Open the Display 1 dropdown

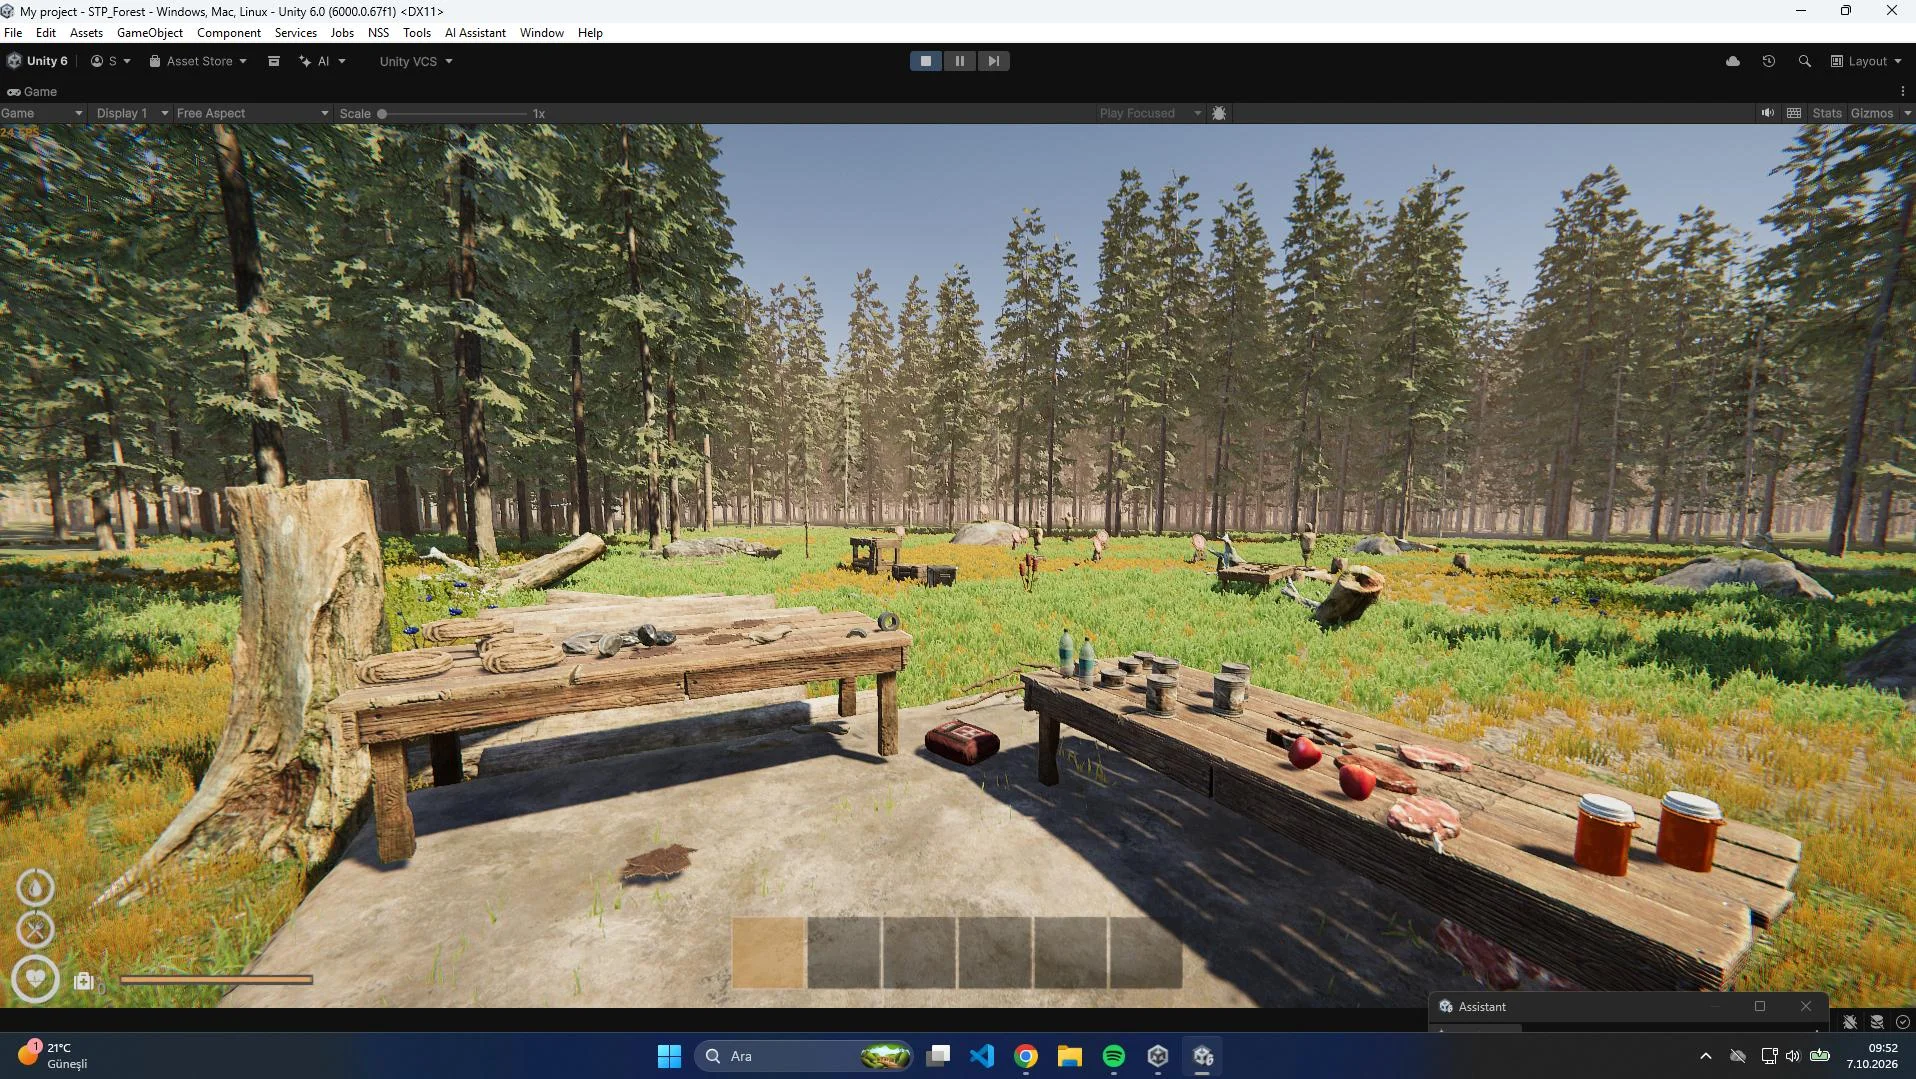coord(131,113)
